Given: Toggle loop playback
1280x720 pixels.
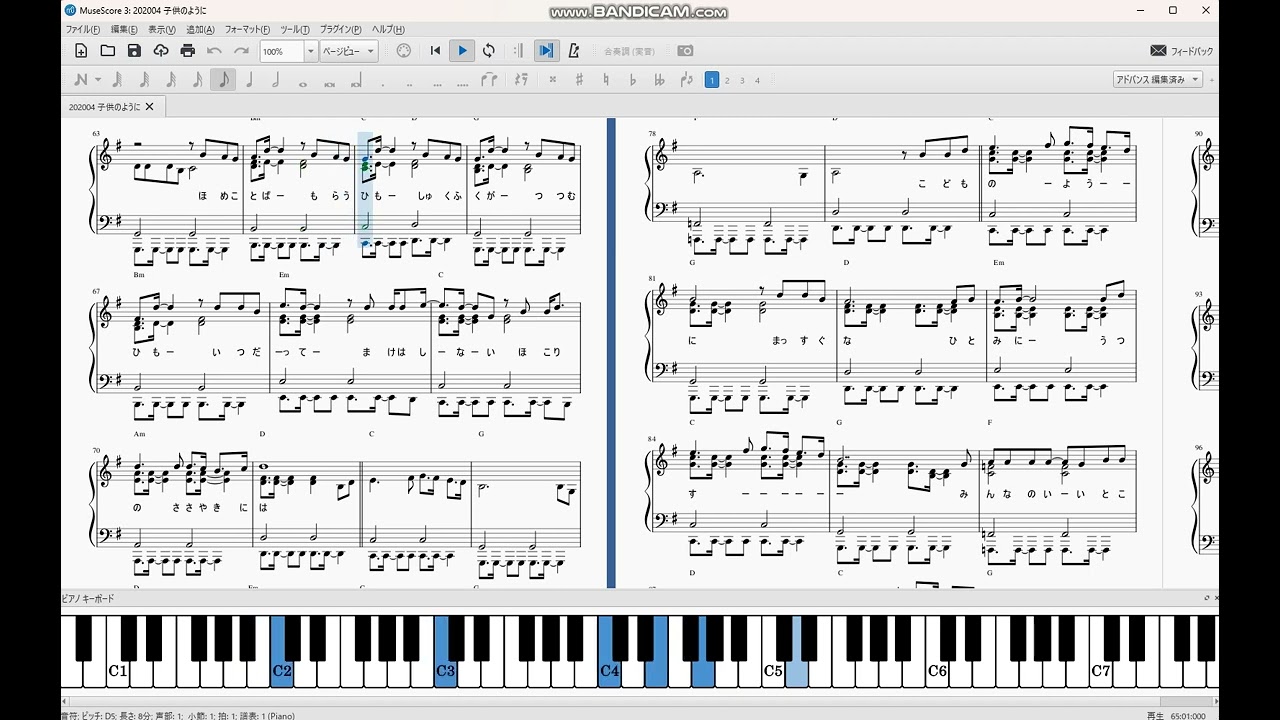Looking at the screenshot, I should pyautogui.click(x=489, y=51).
